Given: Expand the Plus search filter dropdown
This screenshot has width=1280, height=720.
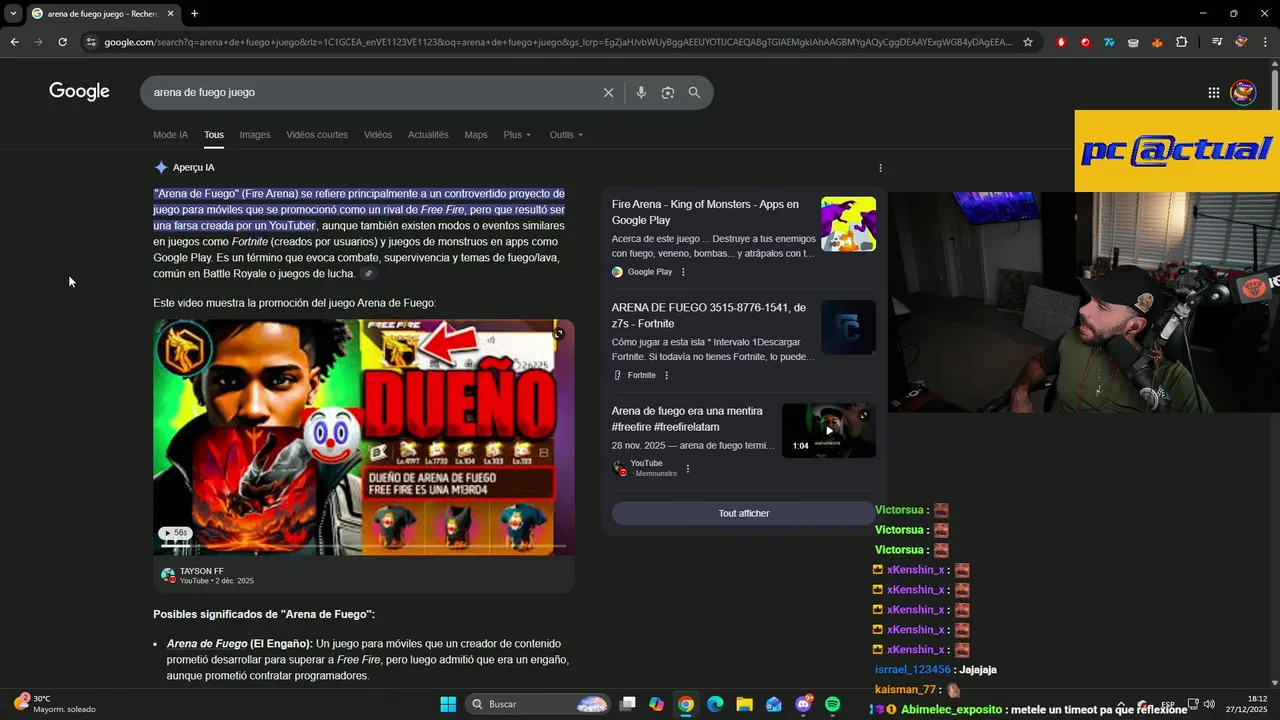Looking at the screenshot, I should [x=517, y=135].
